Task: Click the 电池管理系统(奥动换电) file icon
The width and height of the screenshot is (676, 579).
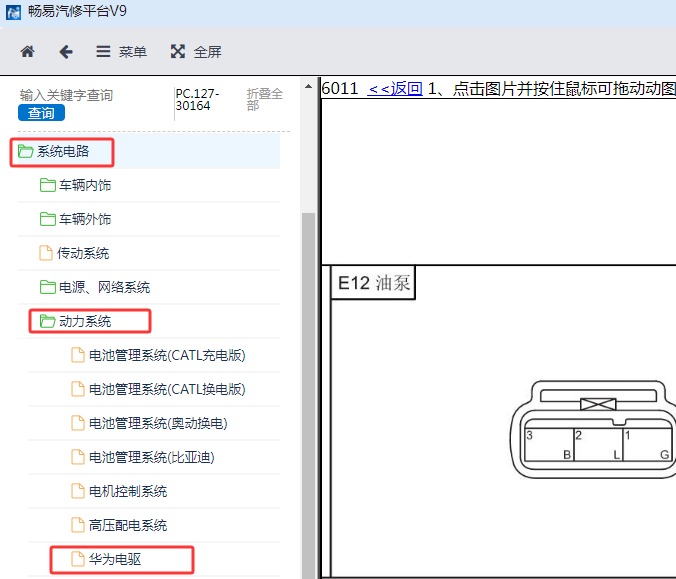Action: click(x=78, y=423)
